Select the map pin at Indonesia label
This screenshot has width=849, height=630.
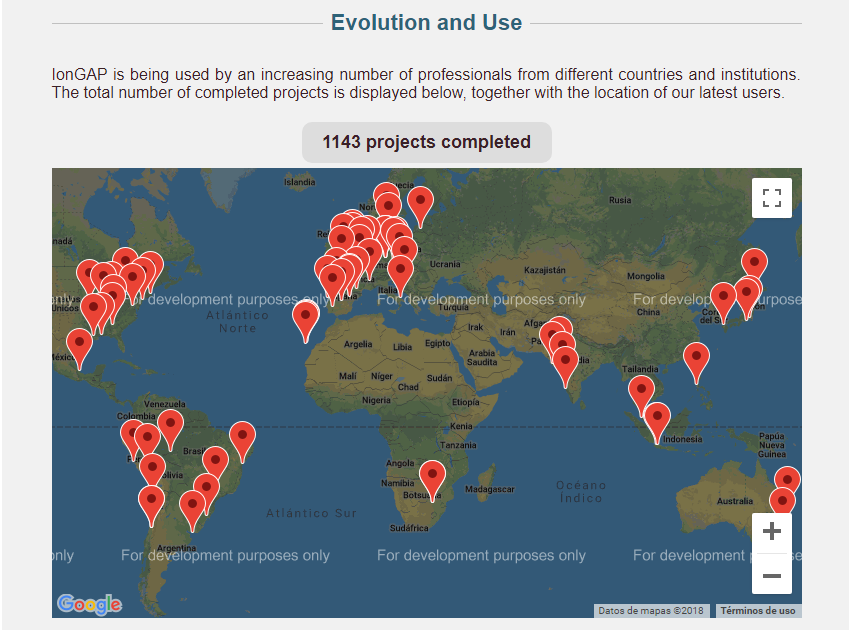657,419
